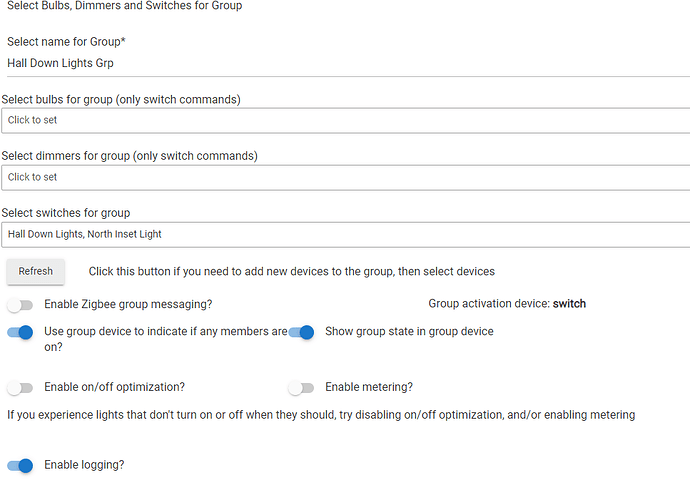This screenshot has height=495, width=690.
Task: Click the 'Enable Zigbee group messaging?' label
Action: pyautogui.click(x=128, y=304)
